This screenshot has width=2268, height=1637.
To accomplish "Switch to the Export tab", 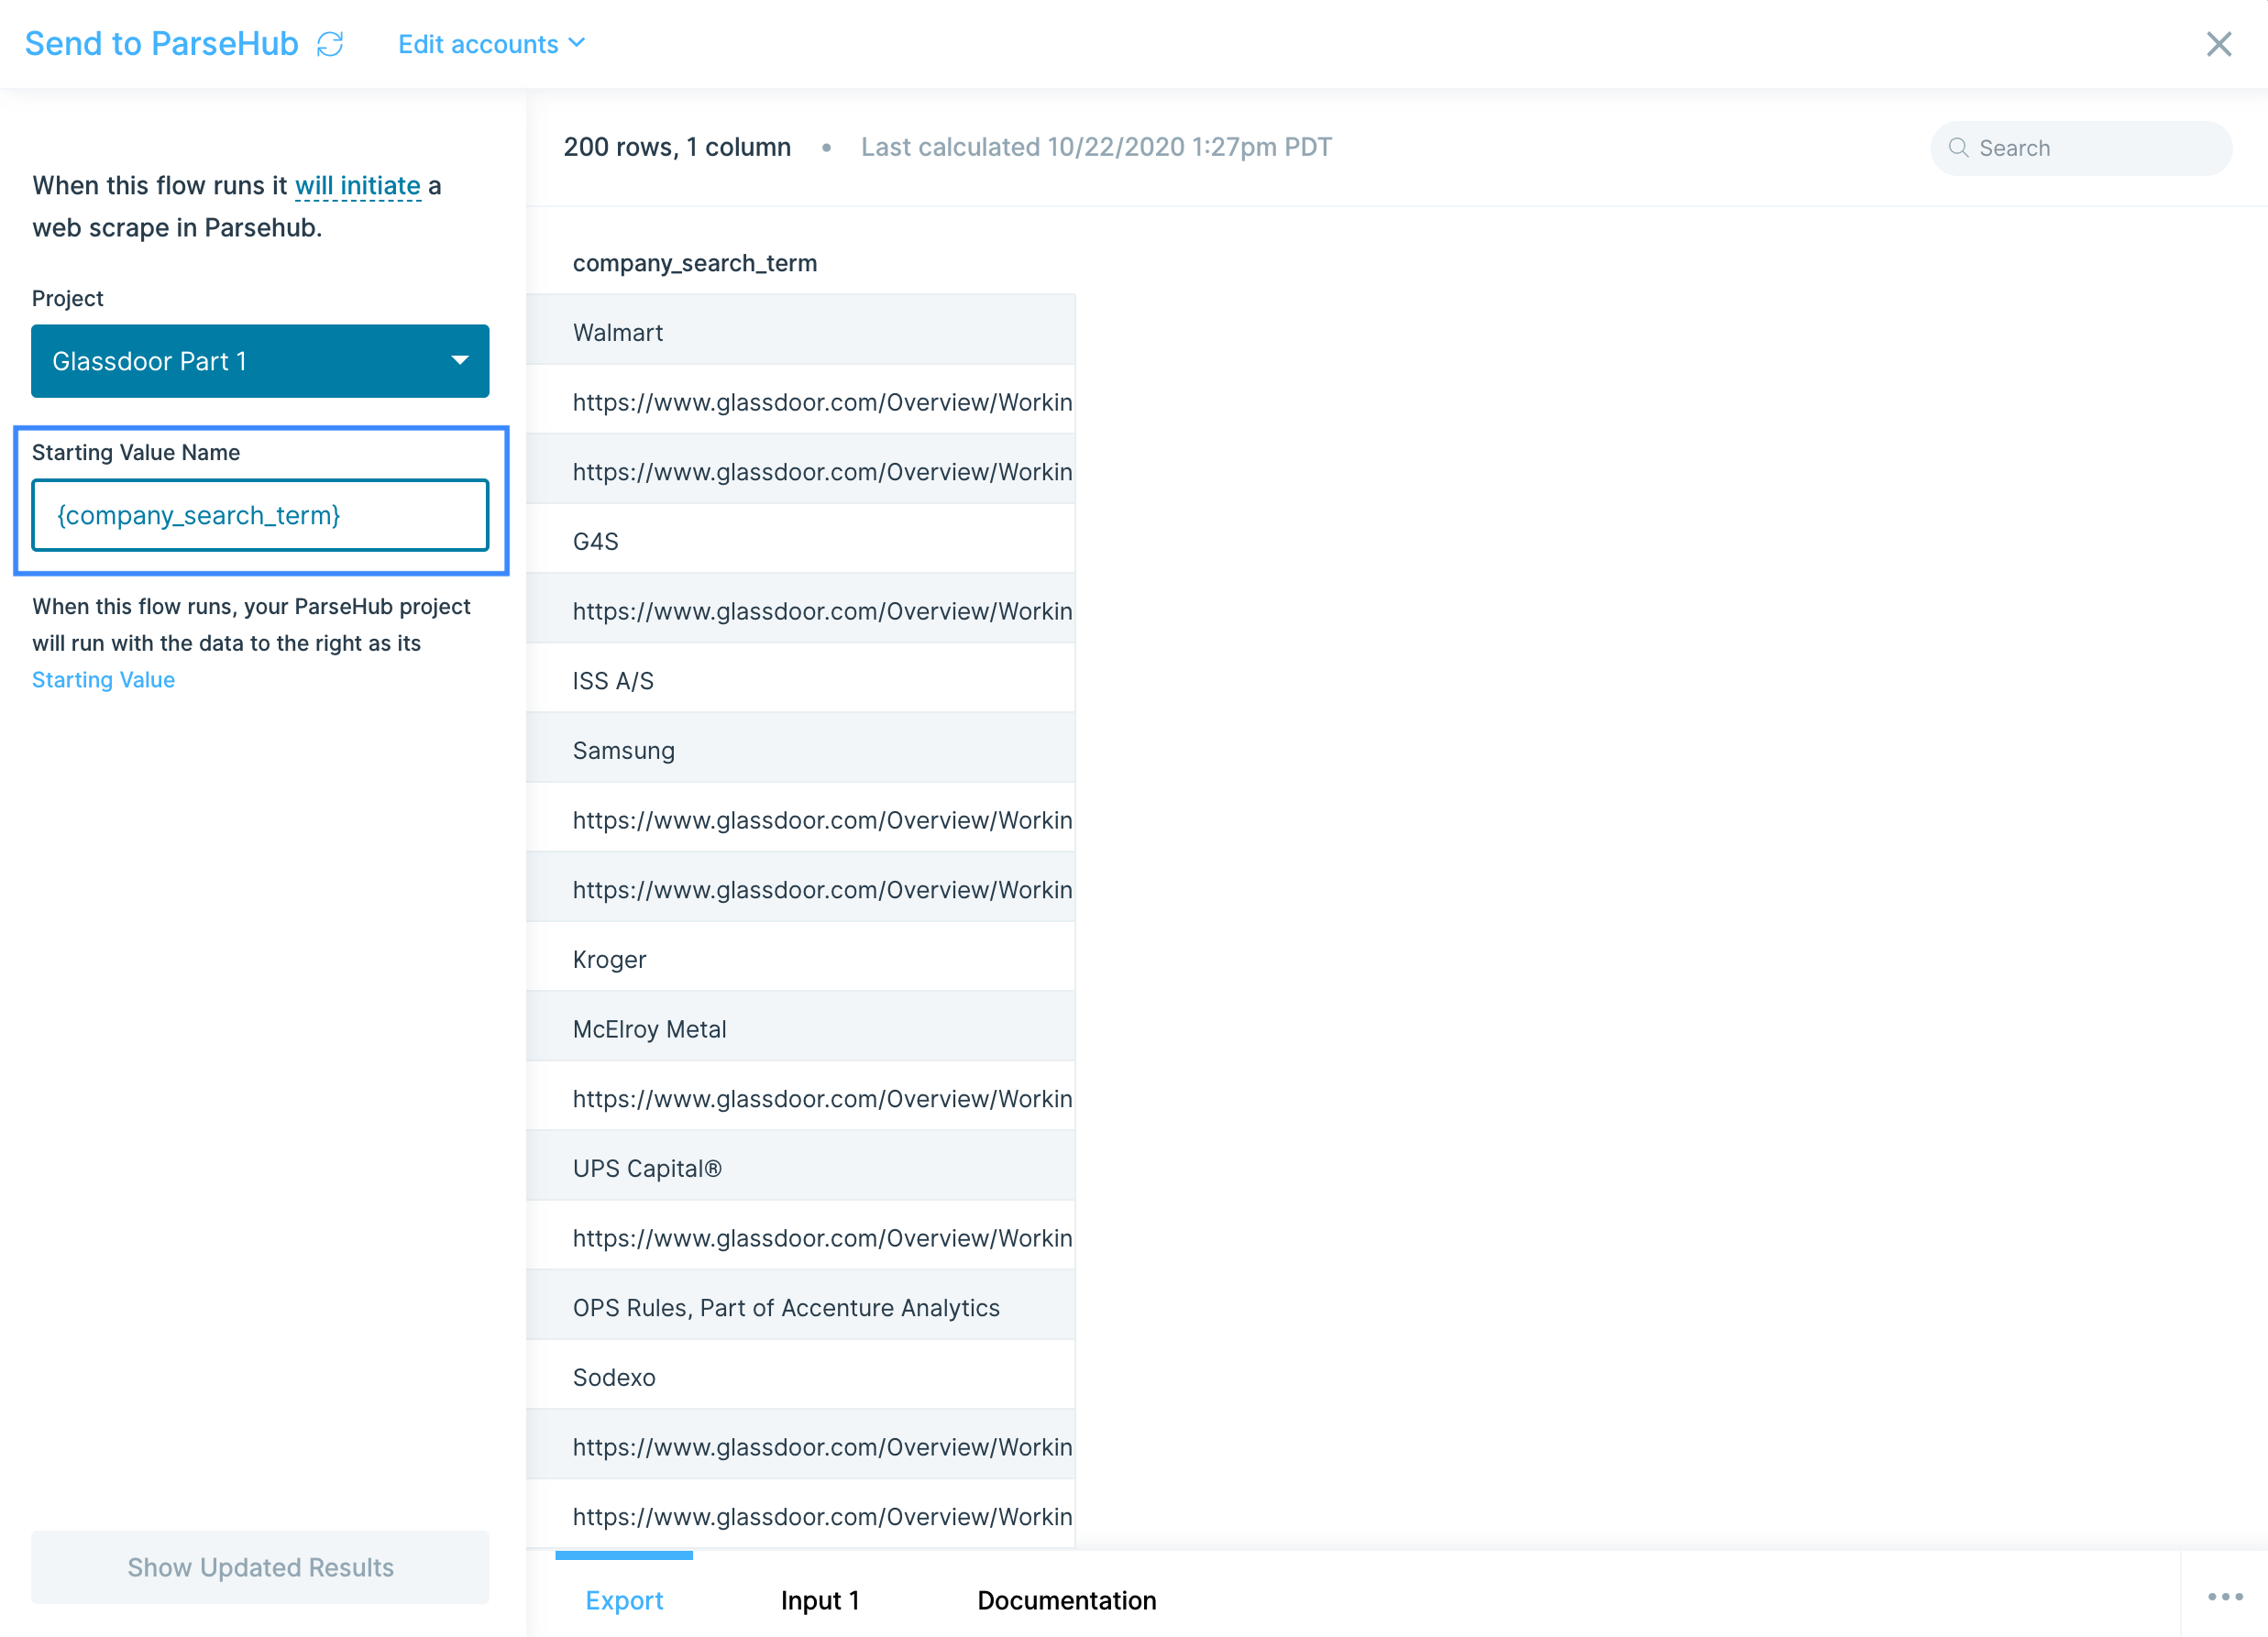I will click(624, 1600).
